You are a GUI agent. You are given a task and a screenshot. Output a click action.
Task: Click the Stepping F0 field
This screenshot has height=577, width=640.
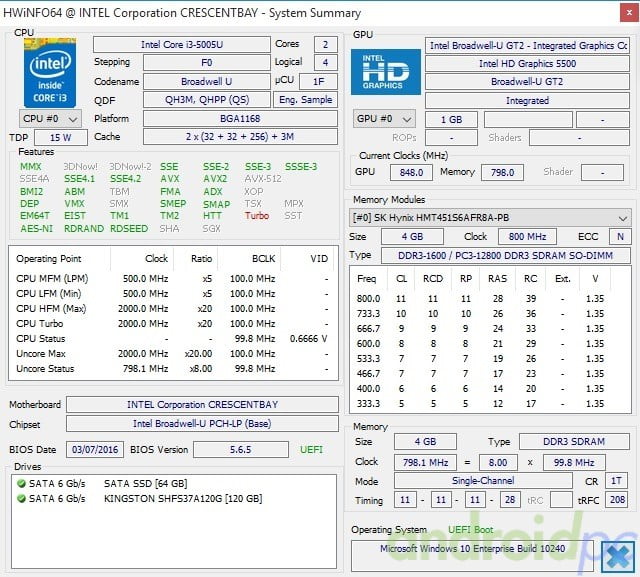tap(207, 62)
